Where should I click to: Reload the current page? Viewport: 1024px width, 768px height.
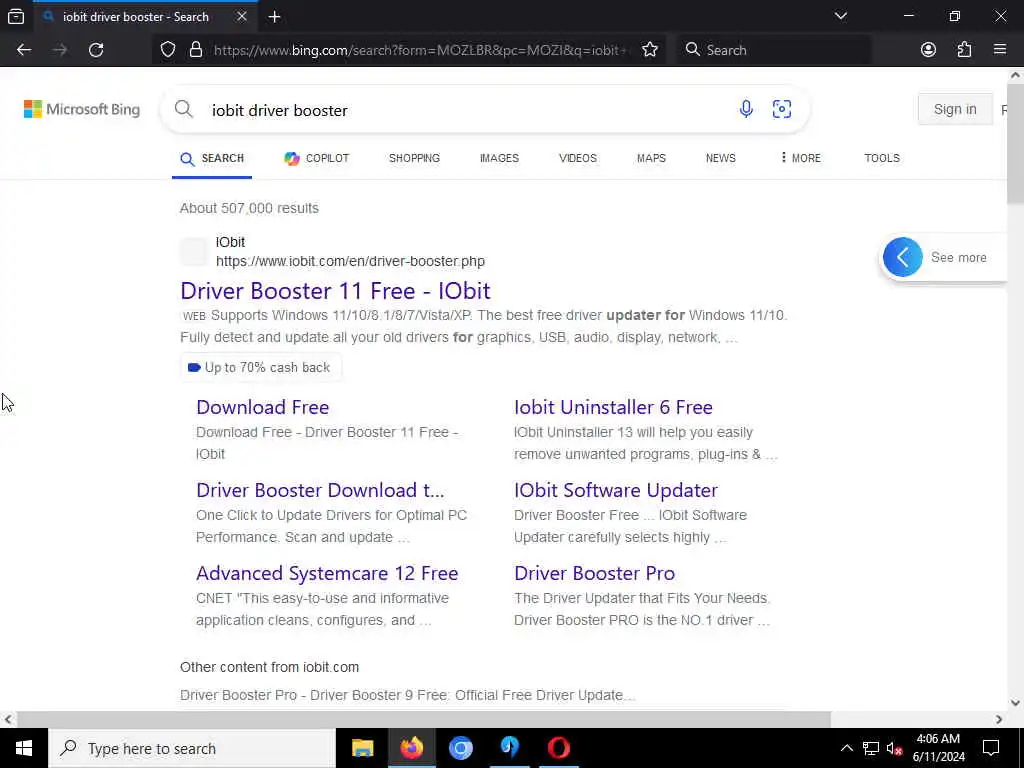[96, 50]
